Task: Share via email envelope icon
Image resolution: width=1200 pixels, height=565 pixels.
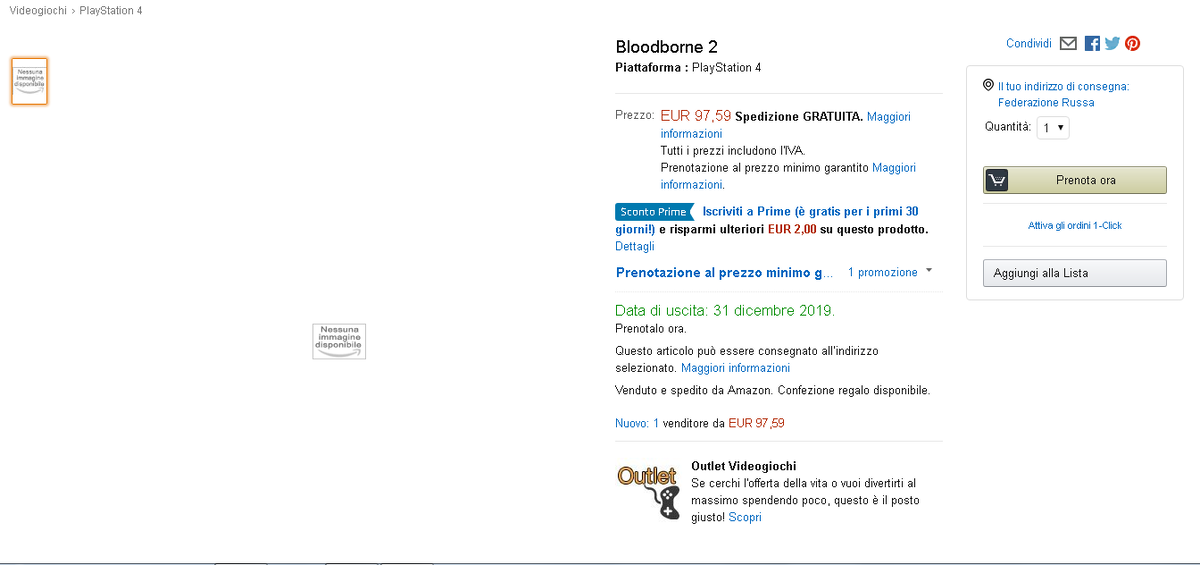Action: (1068, 43)
